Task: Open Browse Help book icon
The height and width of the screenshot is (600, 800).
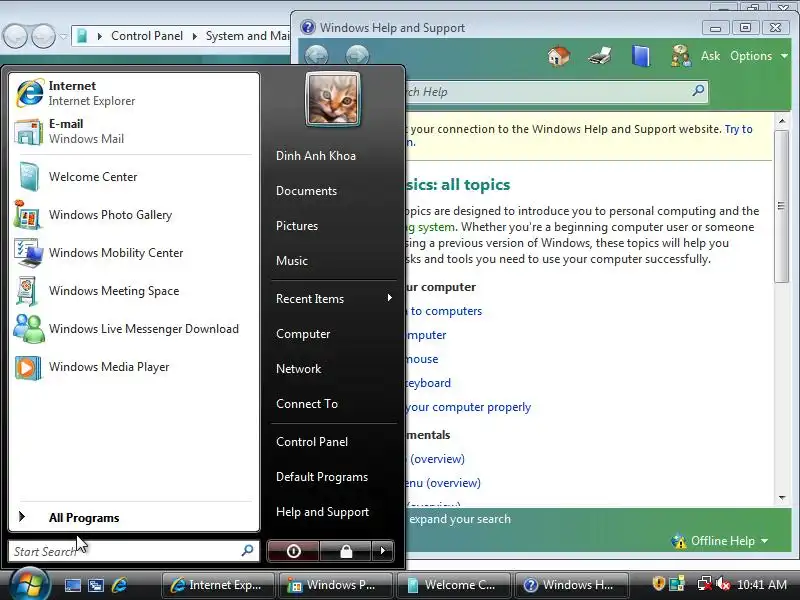Action: (x=641, y=56)
